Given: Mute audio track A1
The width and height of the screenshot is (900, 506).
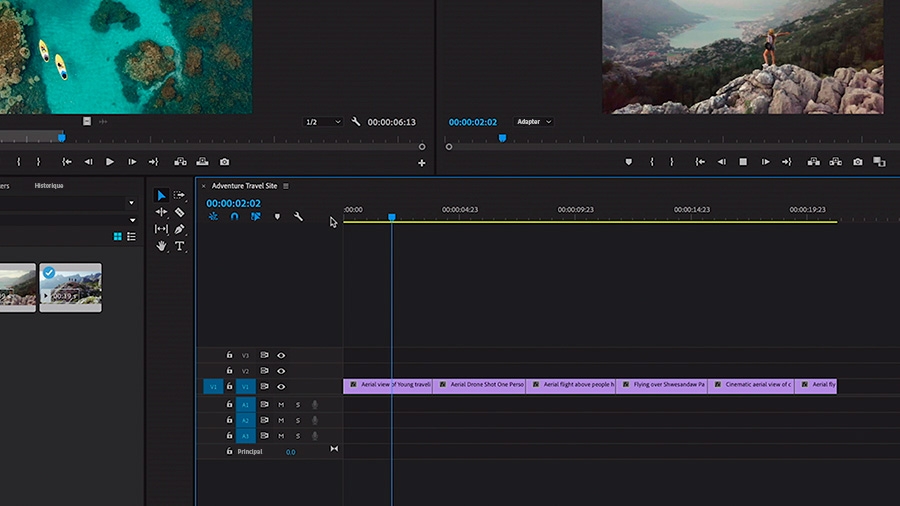Looking at the screenshot, I should point(281,404).
